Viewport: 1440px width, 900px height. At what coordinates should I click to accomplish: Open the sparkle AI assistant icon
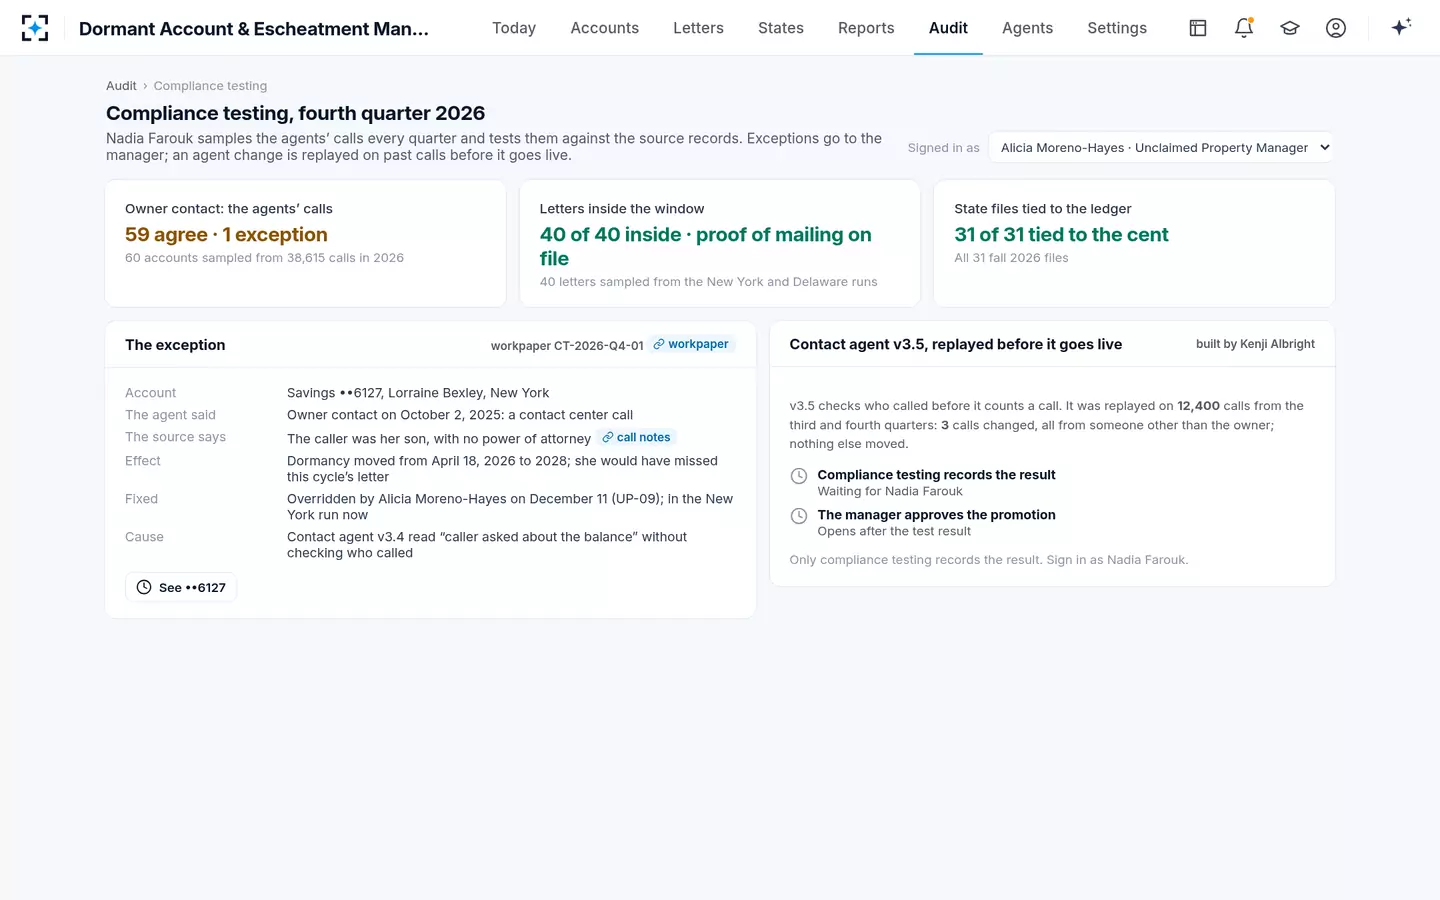pos(1401,27)
